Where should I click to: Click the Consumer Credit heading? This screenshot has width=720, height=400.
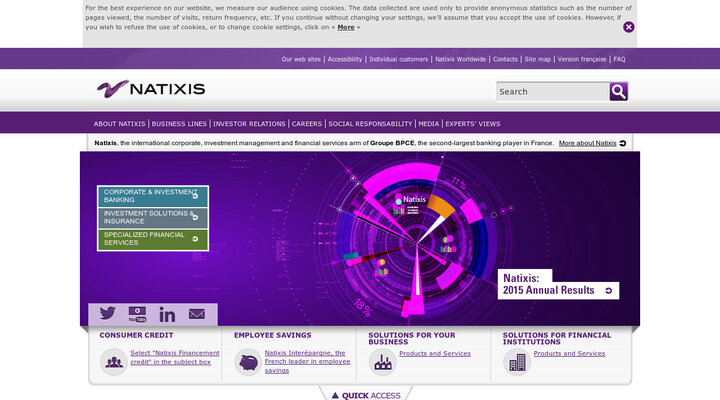[136, 335]
